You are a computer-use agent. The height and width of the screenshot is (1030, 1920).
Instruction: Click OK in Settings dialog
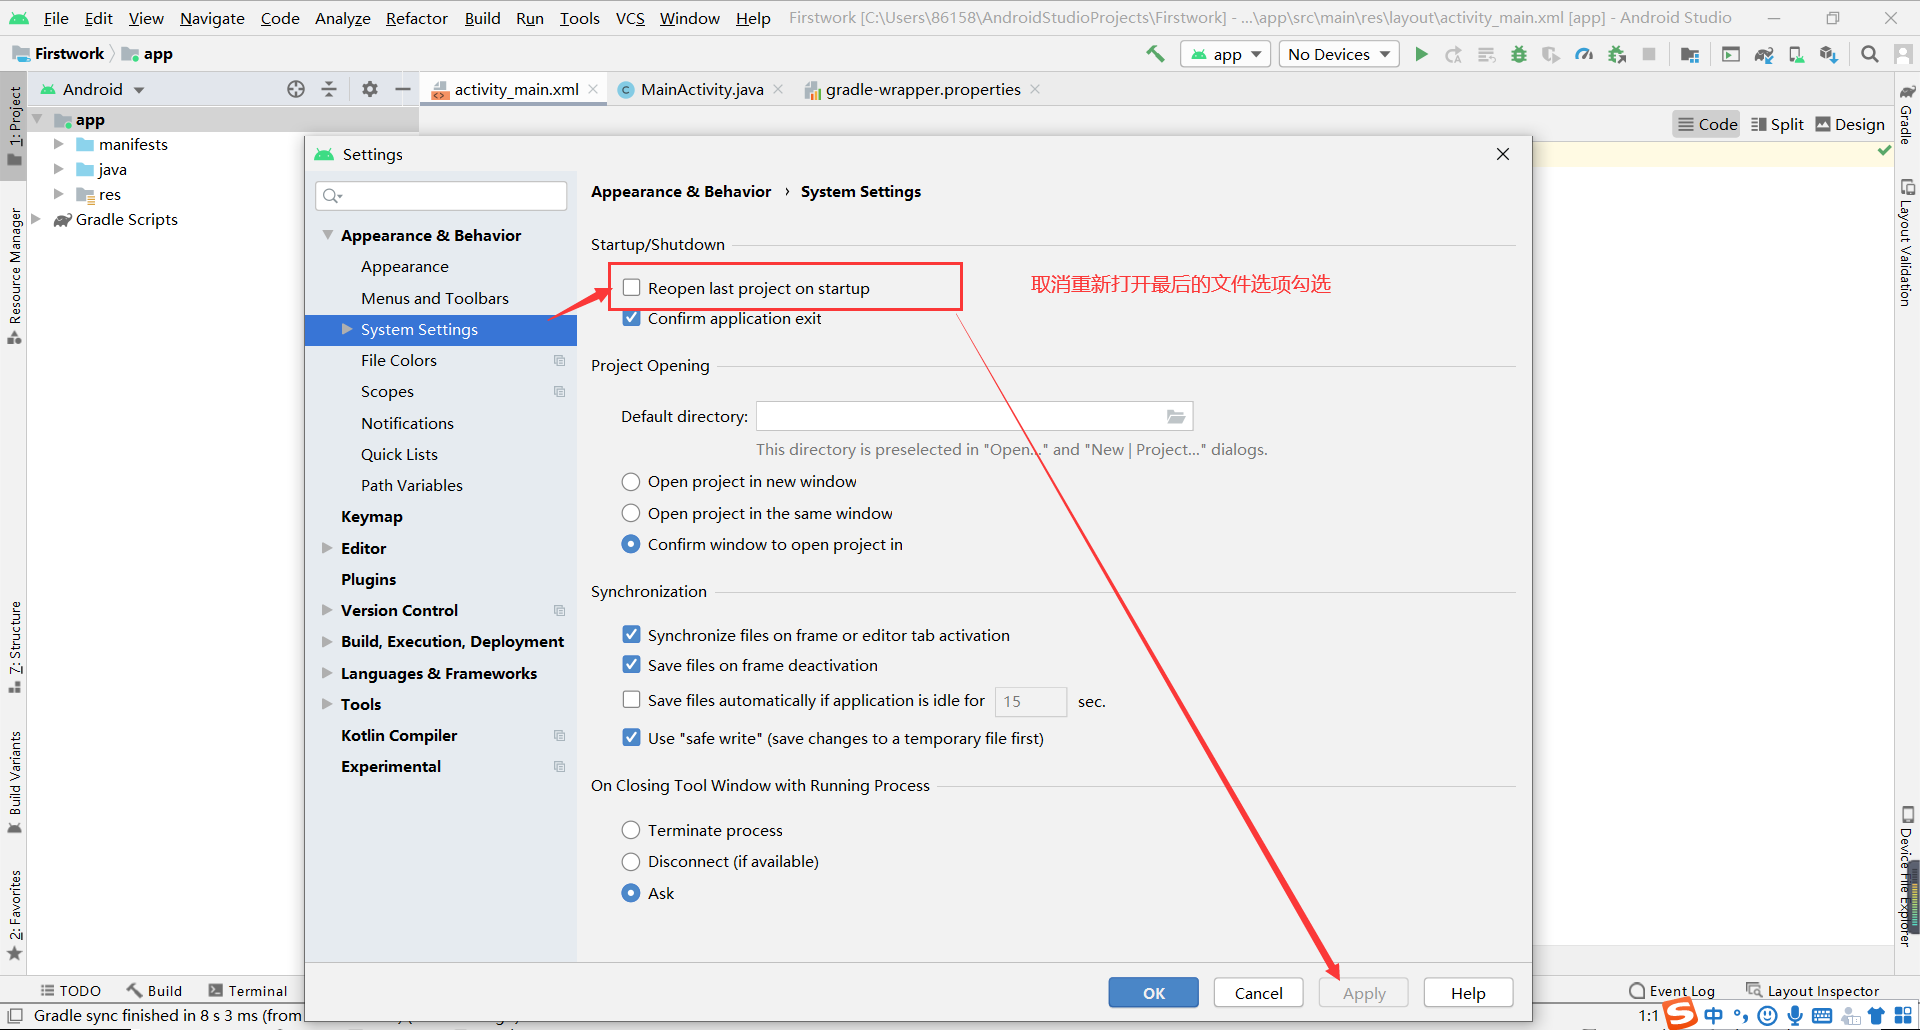click(1153, 993)
